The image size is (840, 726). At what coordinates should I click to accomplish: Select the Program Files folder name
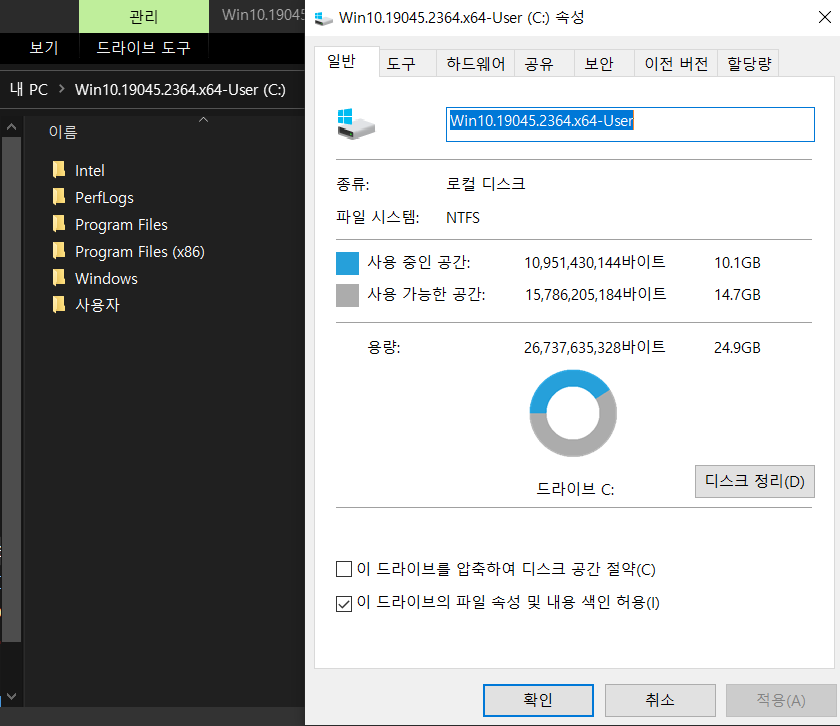[121, 224]
